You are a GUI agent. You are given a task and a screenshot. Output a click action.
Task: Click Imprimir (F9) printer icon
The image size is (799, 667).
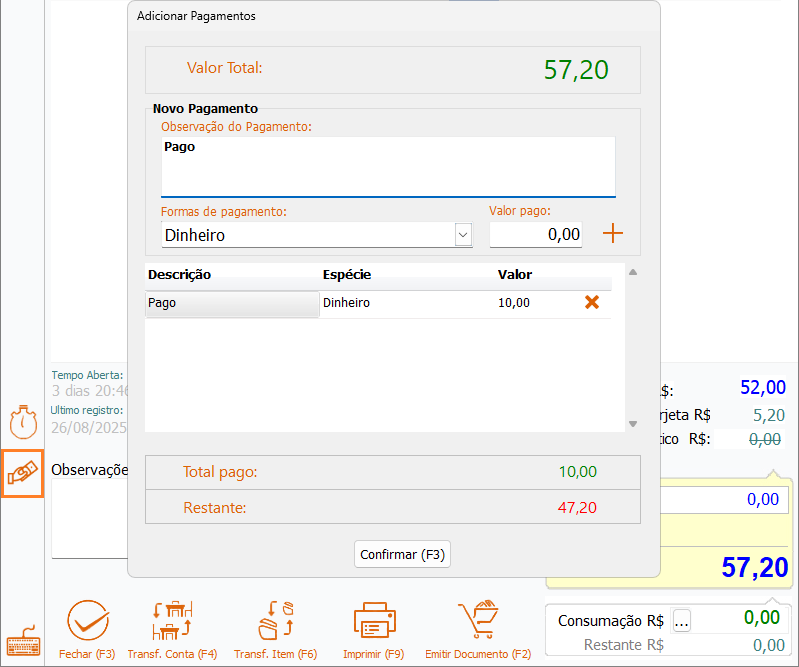376,622
